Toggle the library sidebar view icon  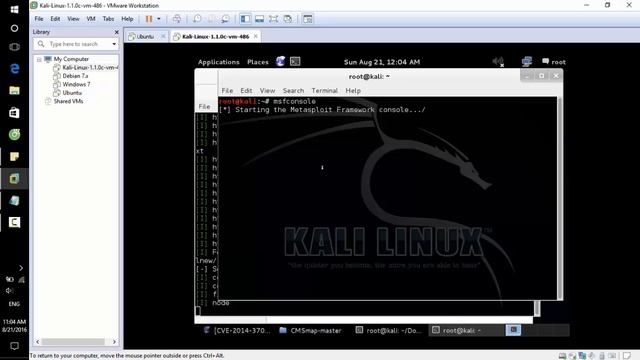(x=245, y=19)
